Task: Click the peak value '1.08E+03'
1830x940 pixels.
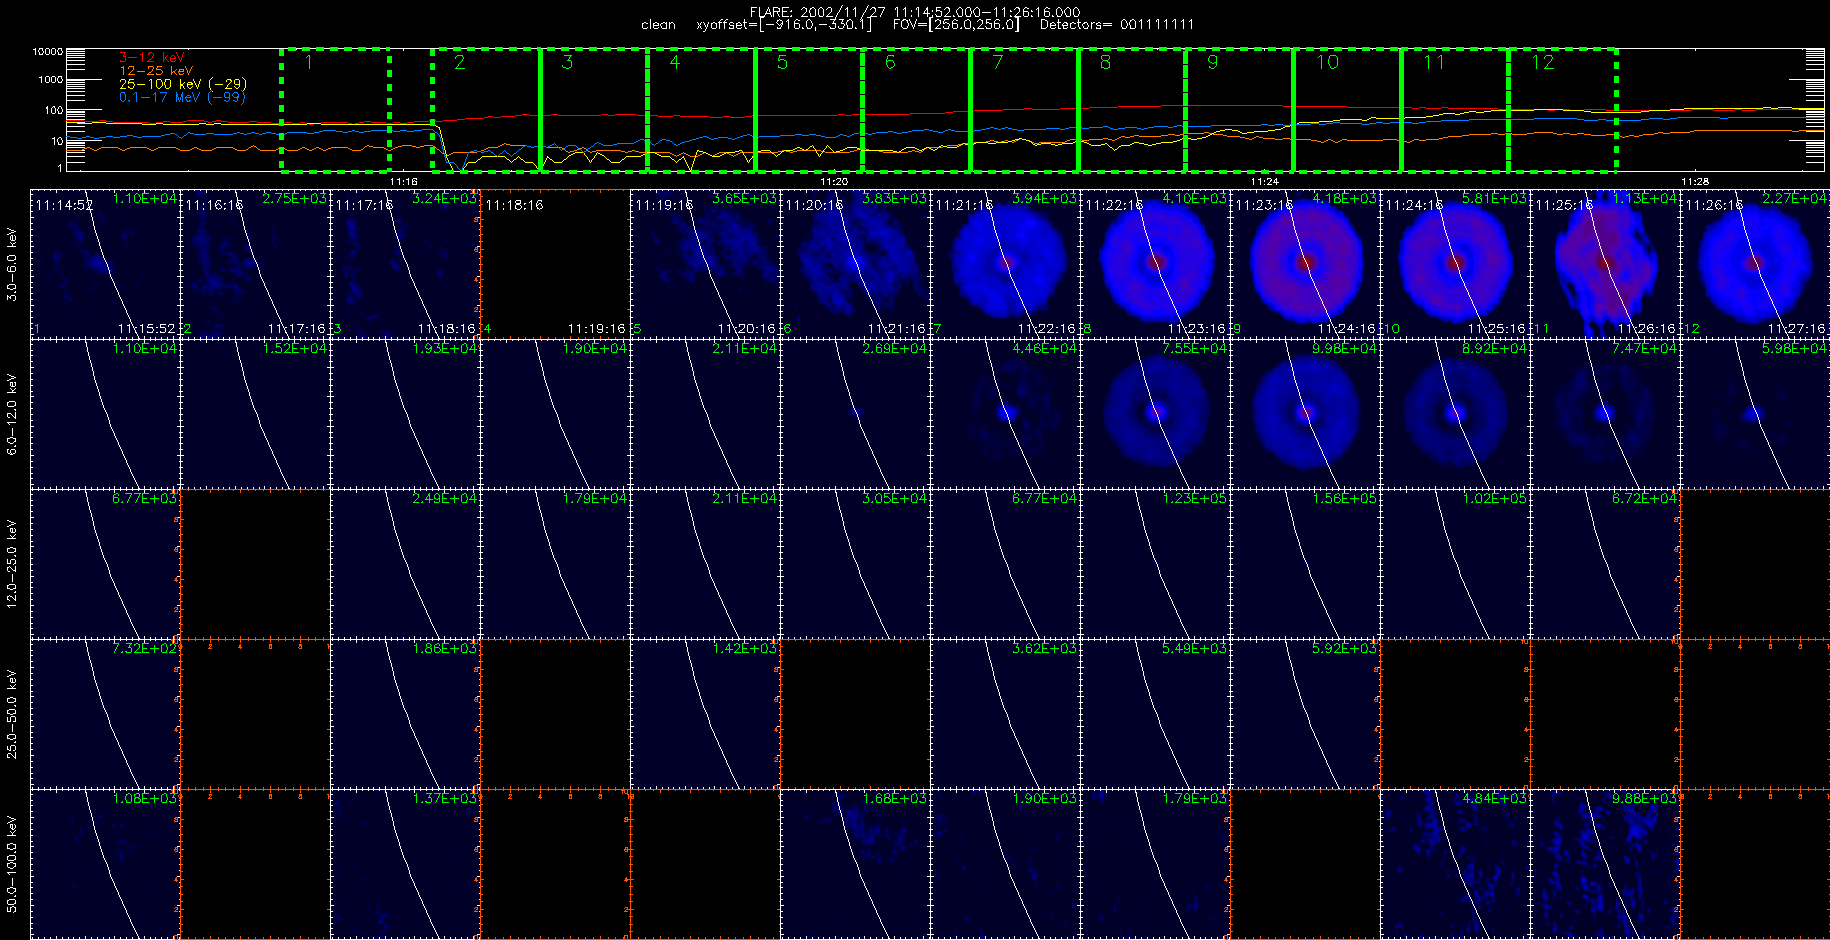Action: coord(144,799)
